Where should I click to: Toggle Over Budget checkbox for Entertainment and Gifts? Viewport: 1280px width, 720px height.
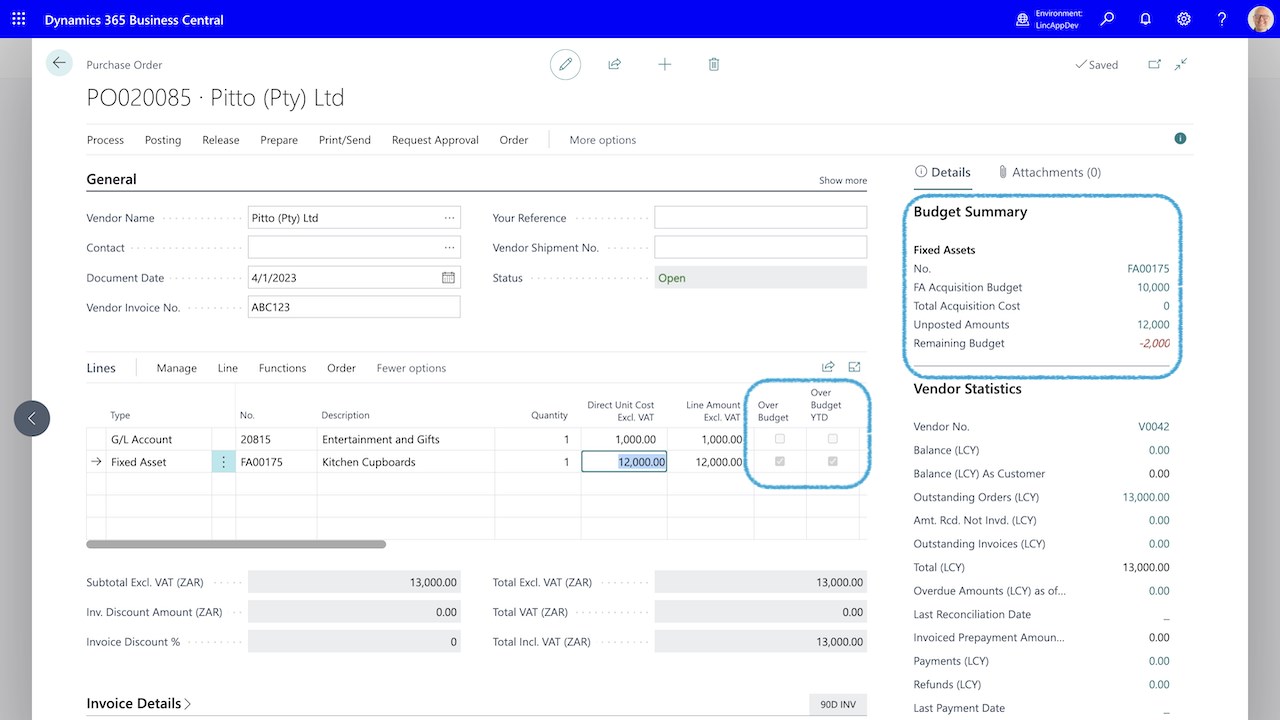pyautogui.click(x=780, y=439)
